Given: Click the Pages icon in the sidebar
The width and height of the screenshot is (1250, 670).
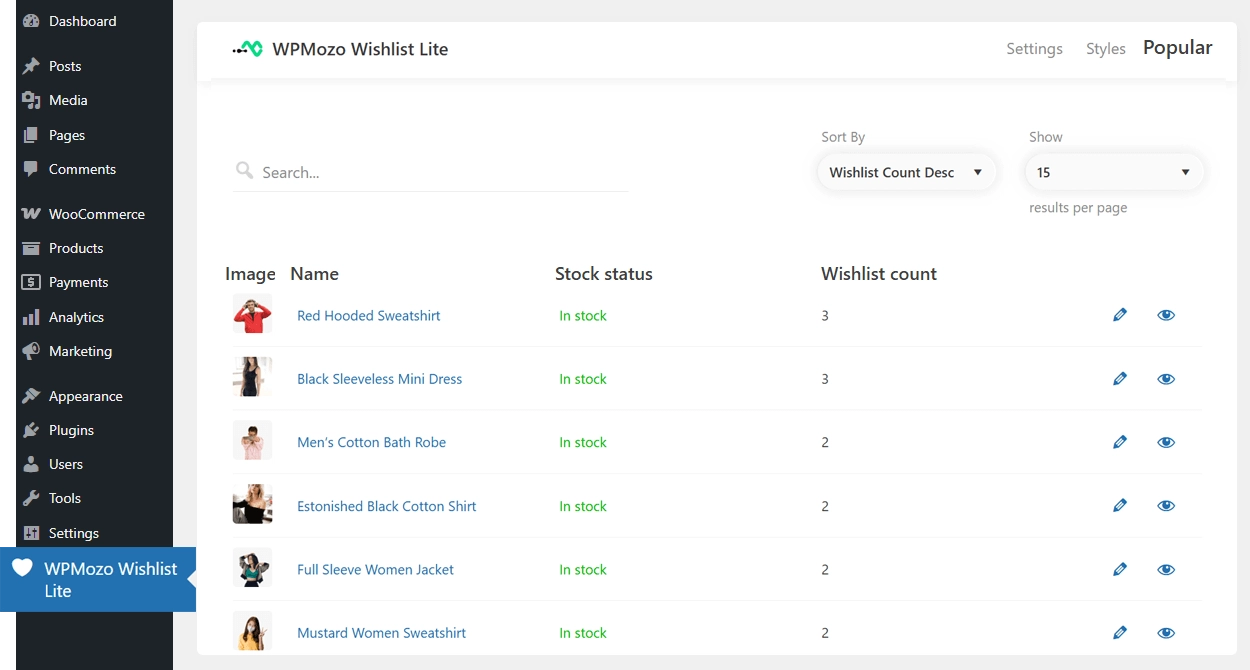Looking at the screenshot, I should click(31, 135).
